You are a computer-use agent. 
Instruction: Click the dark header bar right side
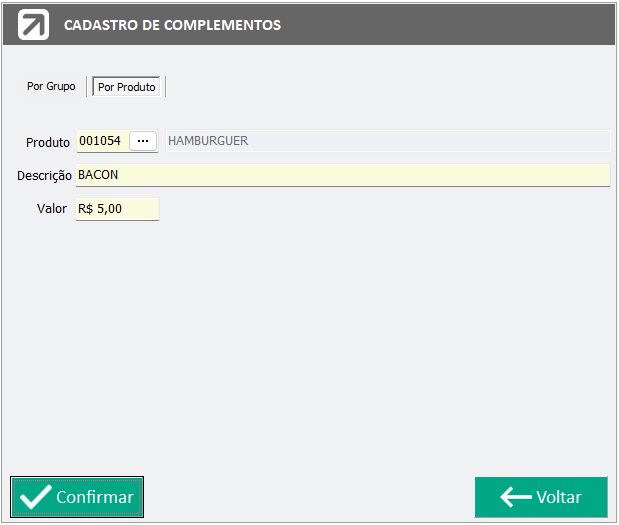500,24
